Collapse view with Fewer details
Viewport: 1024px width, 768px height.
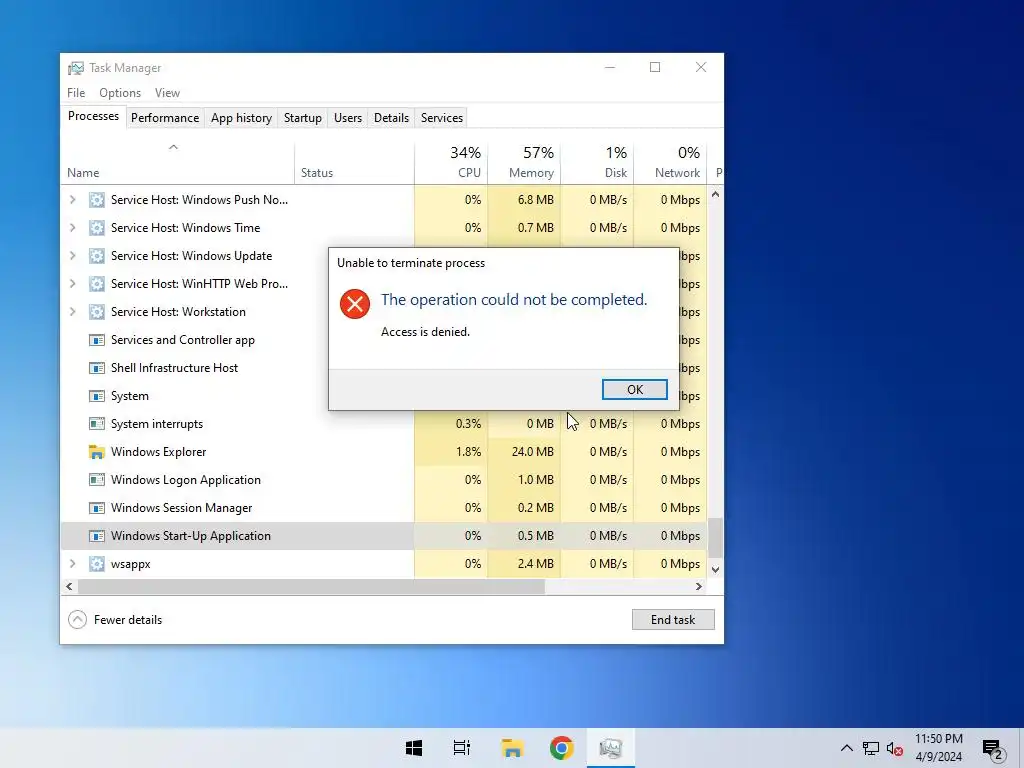[x=115, y=619]
